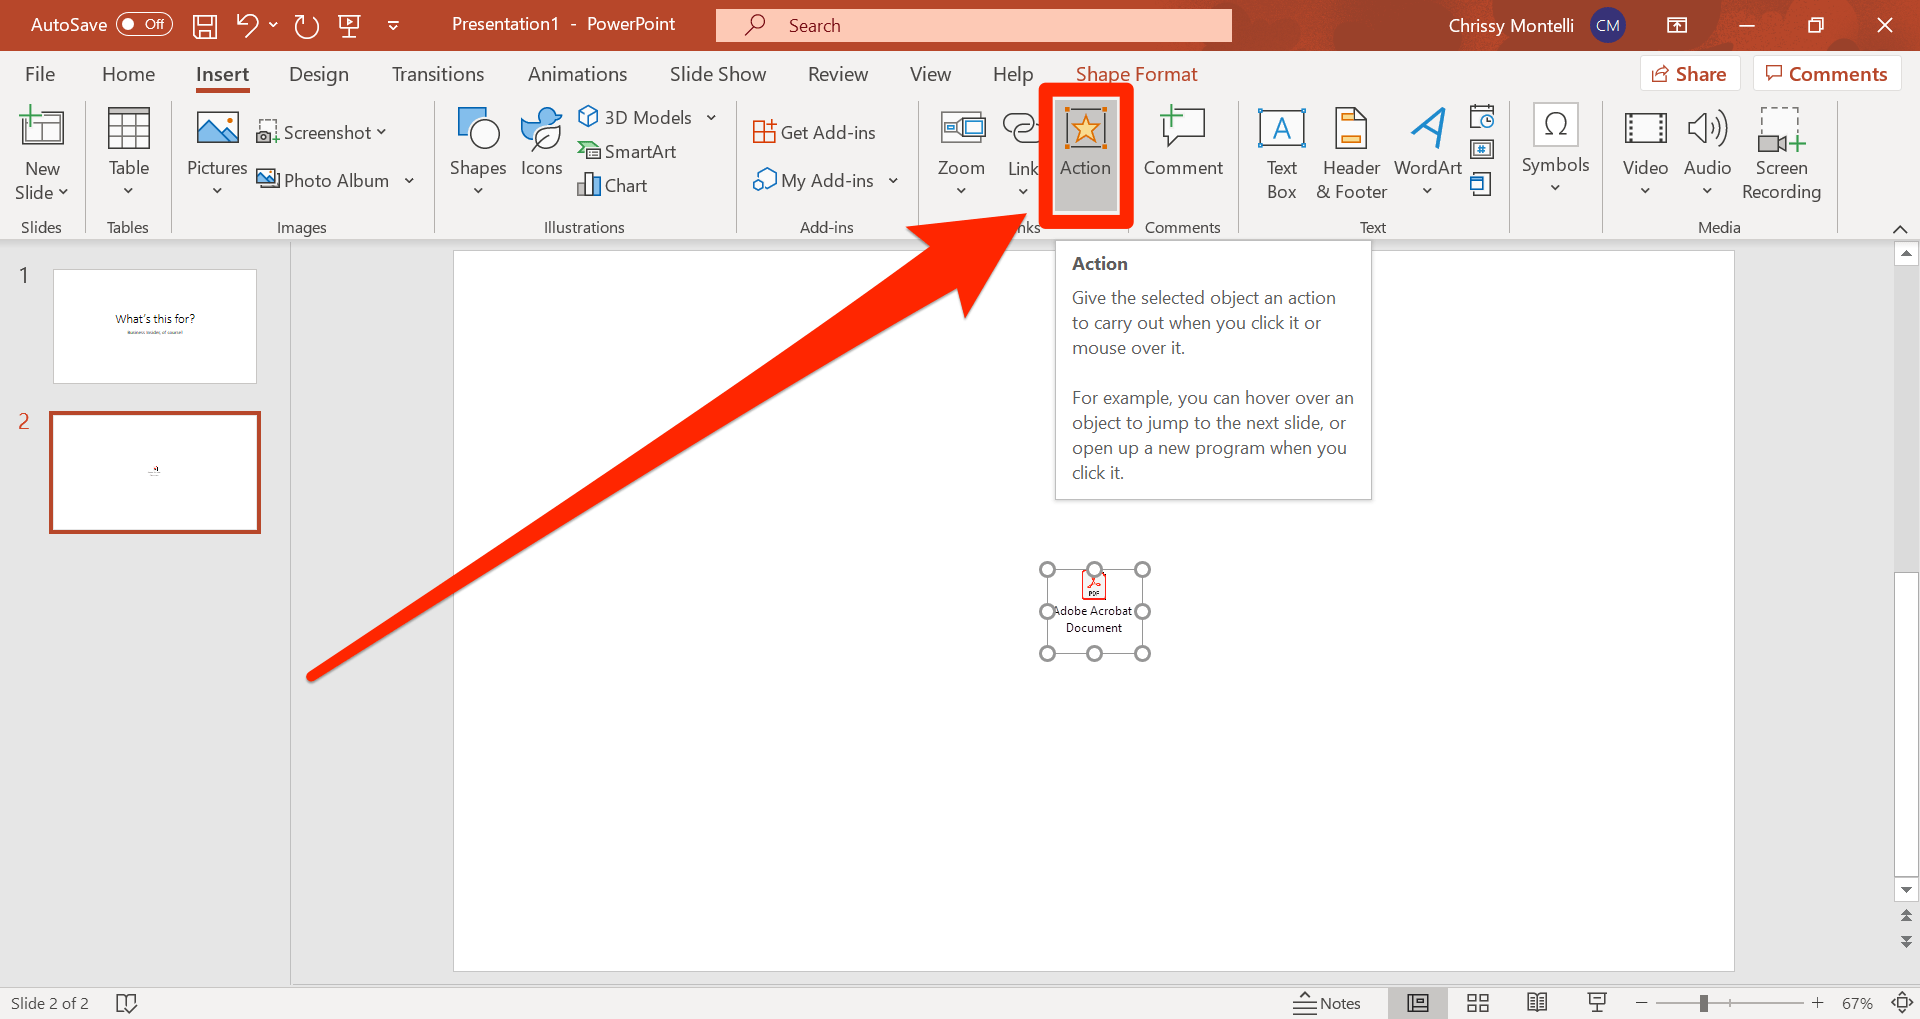
Task: Open the Review tab
Action: click(838, 74)
